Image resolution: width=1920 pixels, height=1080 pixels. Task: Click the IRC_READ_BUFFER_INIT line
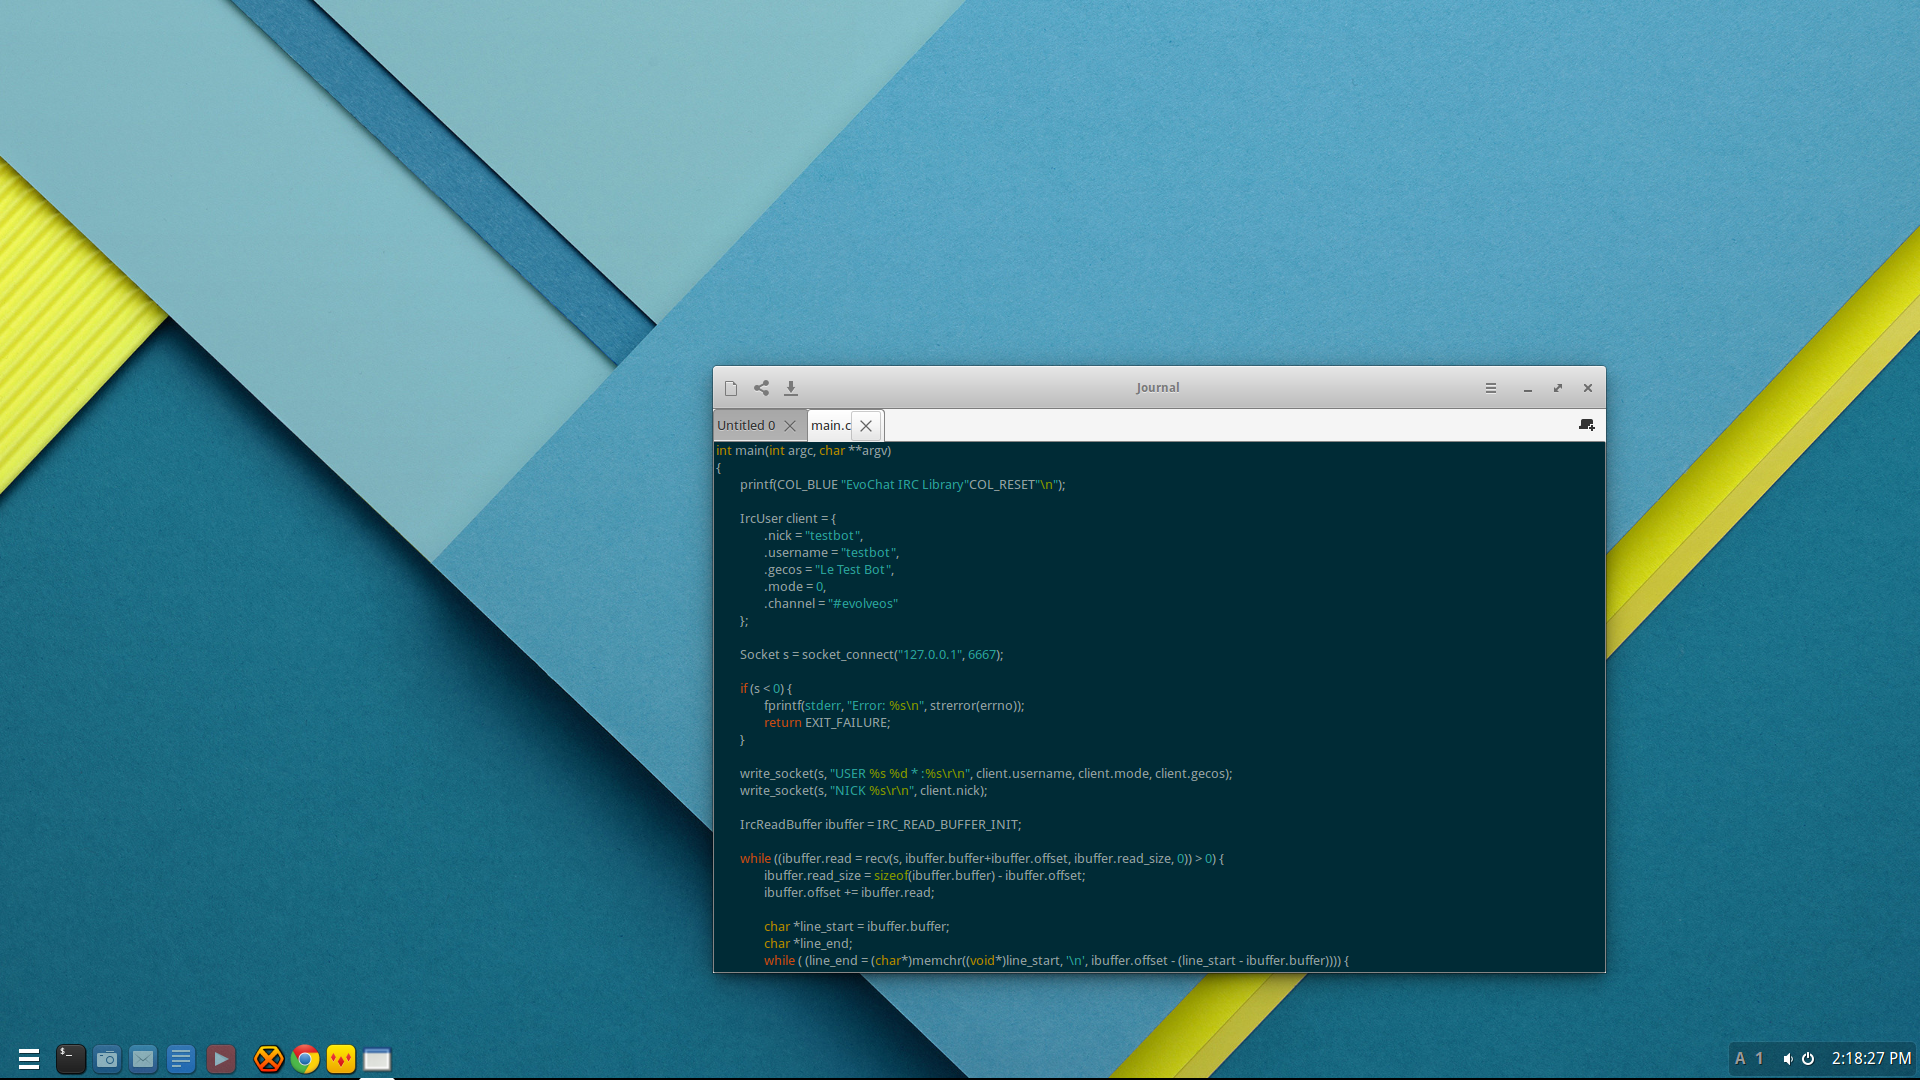[881, 825]
